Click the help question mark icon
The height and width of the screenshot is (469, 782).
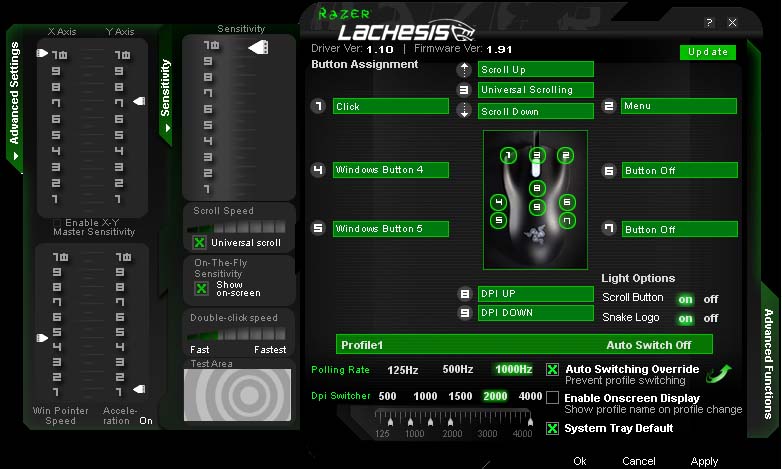(x=709, y=22)
